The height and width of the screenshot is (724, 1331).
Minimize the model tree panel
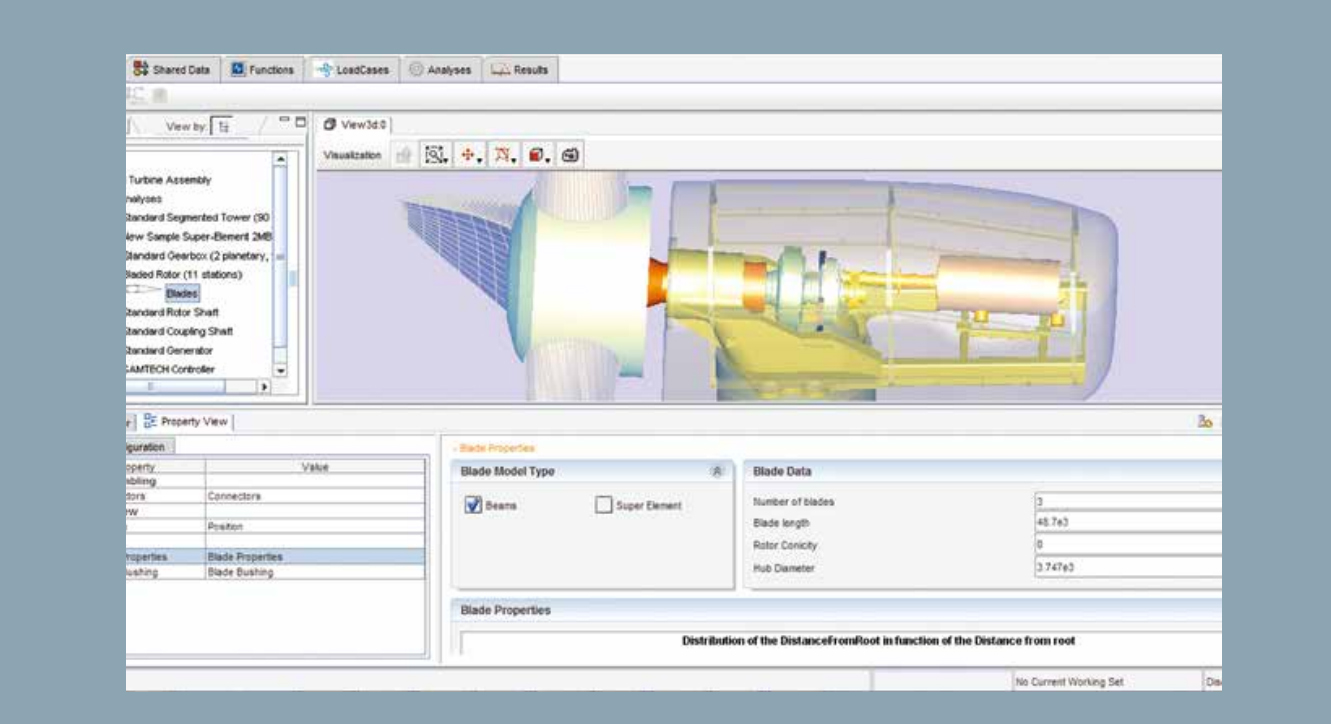284,122
